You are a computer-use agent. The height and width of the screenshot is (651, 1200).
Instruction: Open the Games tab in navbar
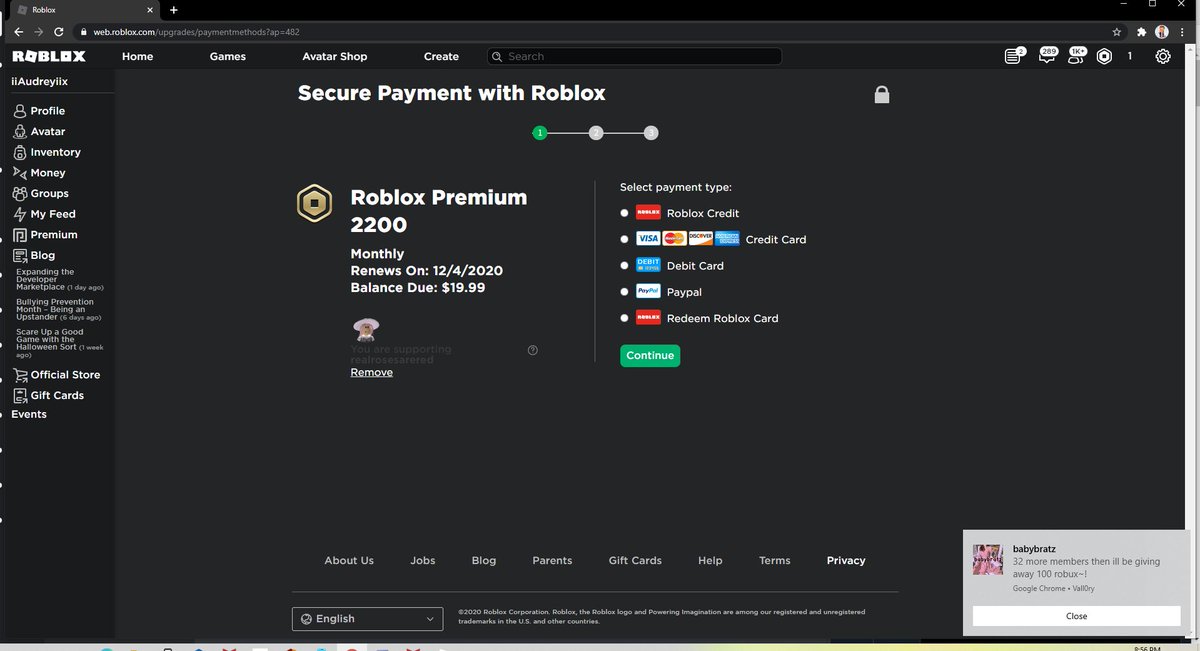[x=227, y=57]
